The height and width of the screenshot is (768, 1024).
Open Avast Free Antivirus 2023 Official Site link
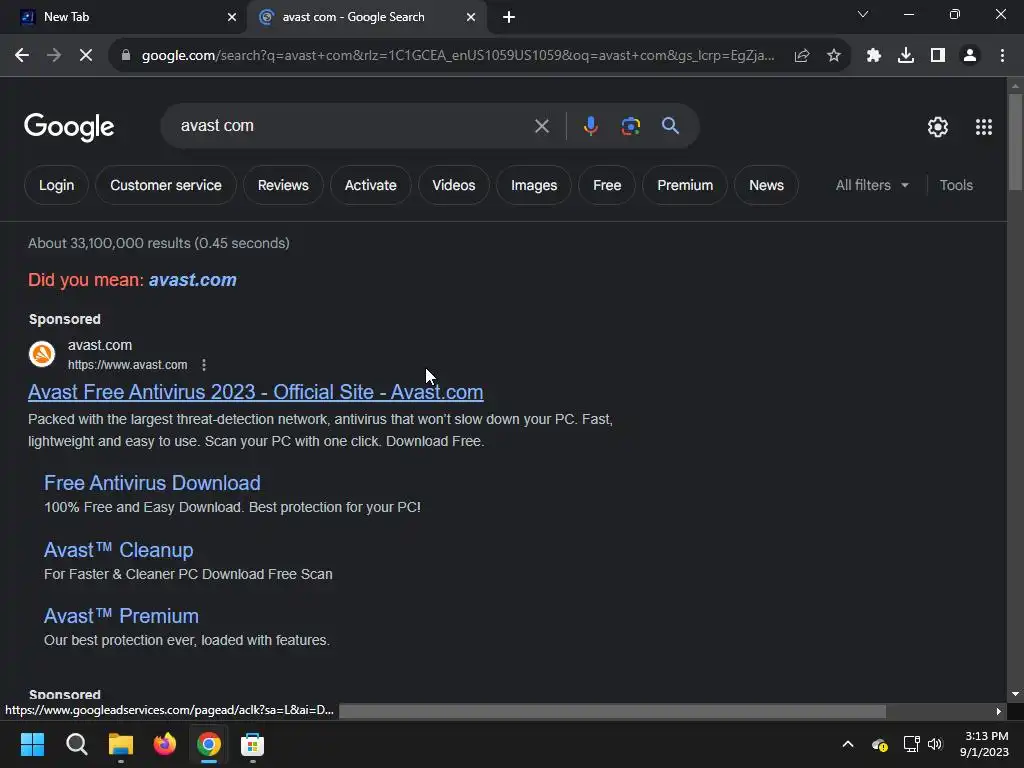255,392
